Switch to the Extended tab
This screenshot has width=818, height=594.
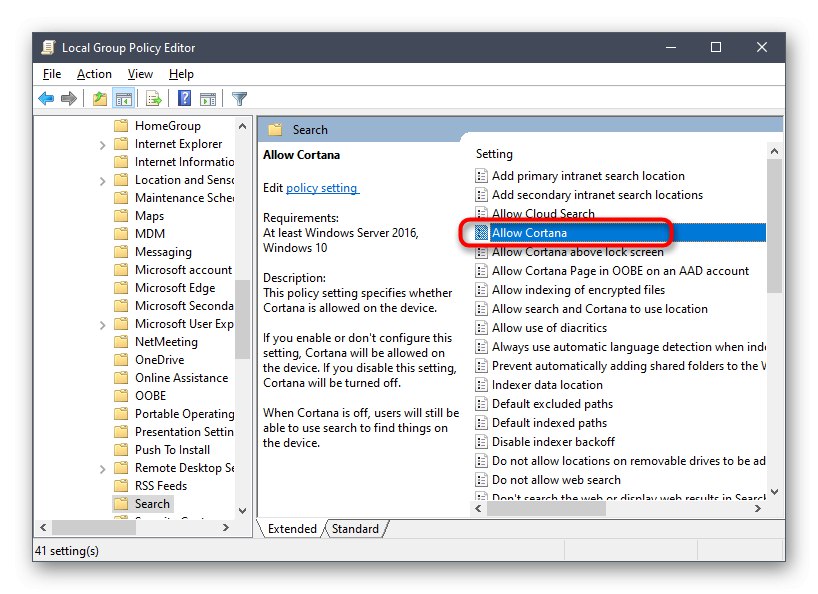[x=292, y=528]
